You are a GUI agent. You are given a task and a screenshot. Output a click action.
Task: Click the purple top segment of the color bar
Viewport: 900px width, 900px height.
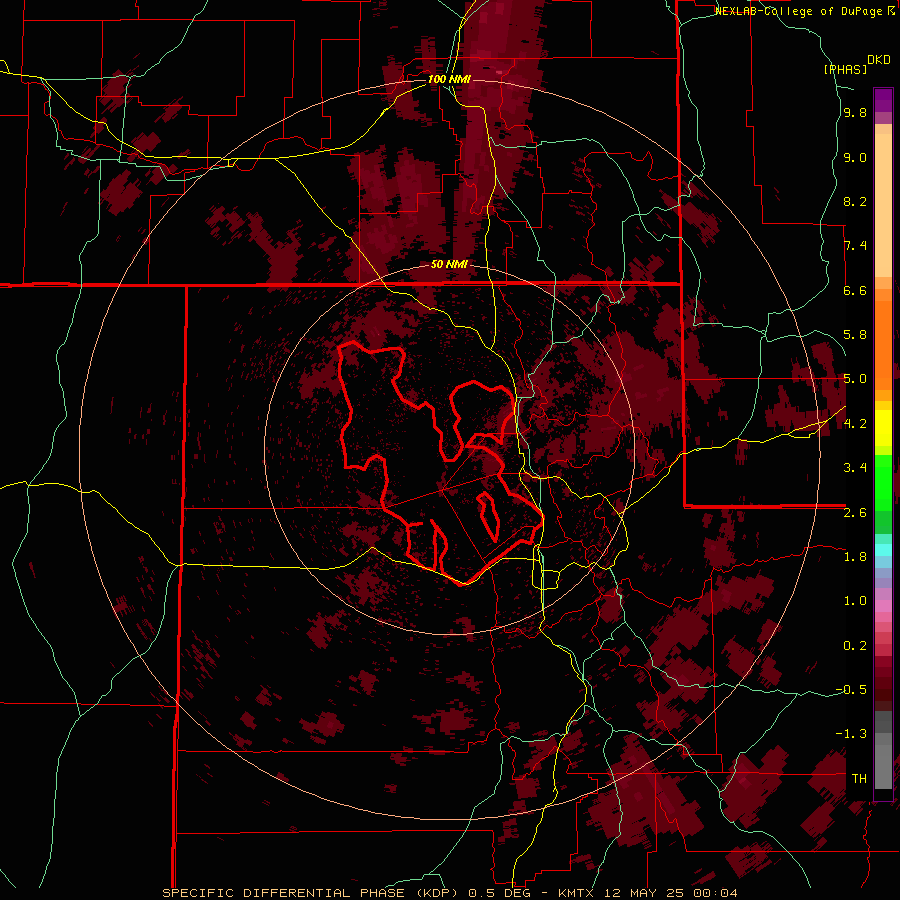click(x=883, y=100)
